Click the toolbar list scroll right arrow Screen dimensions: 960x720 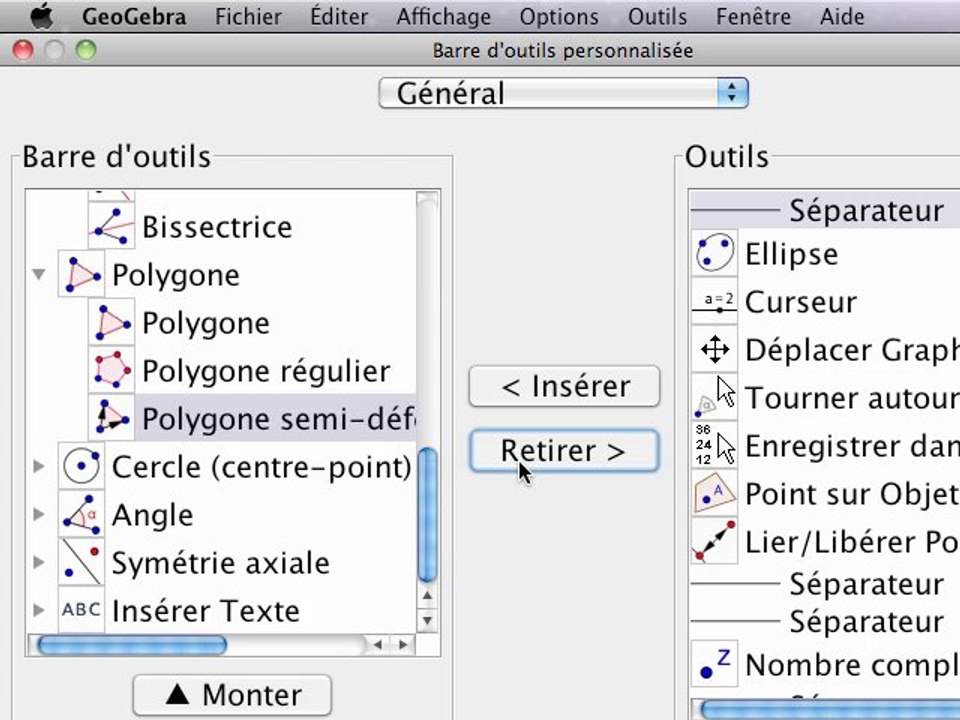tap(403, 645)
